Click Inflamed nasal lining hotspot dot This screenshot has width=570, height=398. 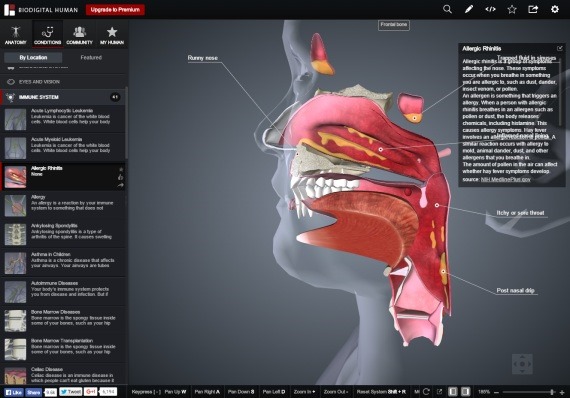coord(380,149)
